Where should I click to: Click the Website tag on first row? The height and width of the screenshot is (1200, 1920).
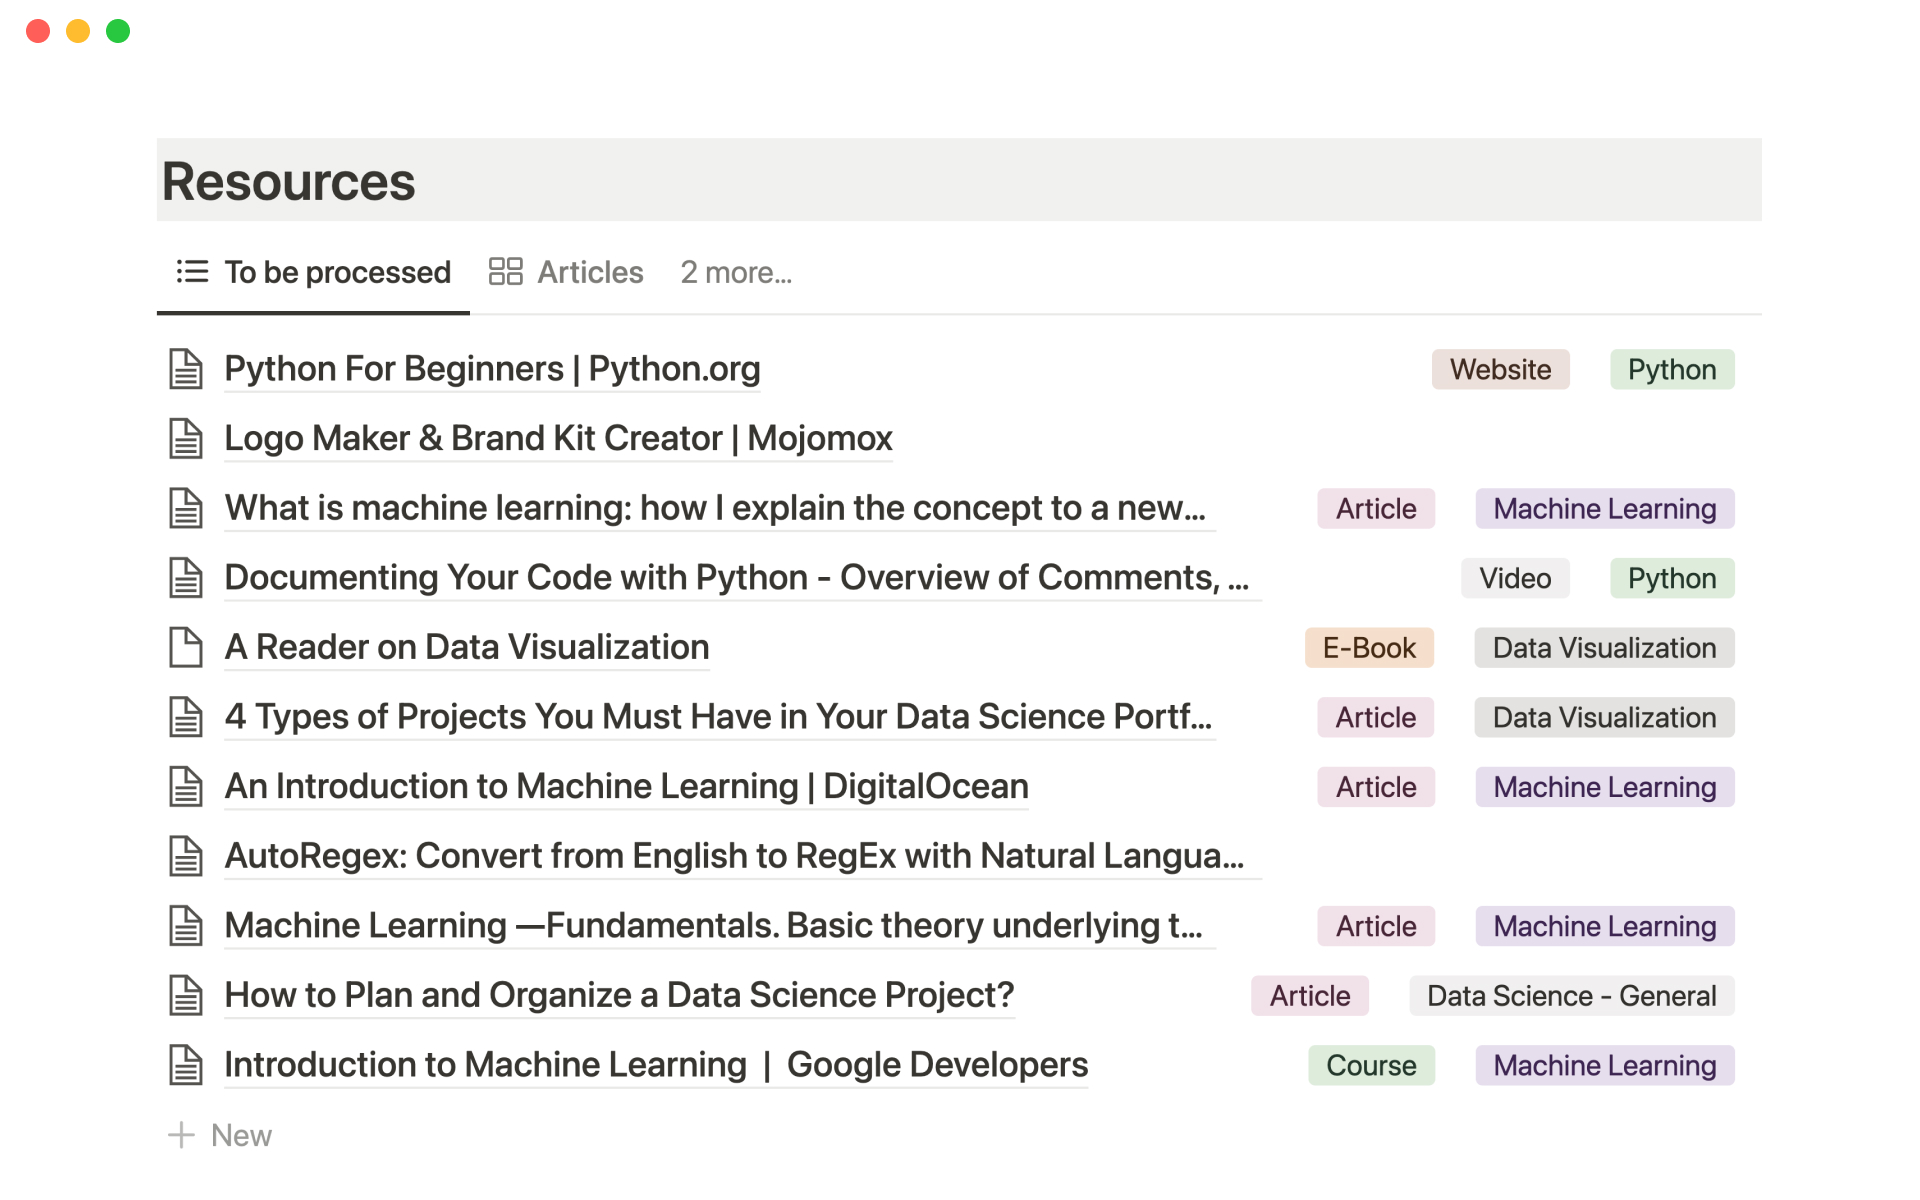pos(1500,369)
